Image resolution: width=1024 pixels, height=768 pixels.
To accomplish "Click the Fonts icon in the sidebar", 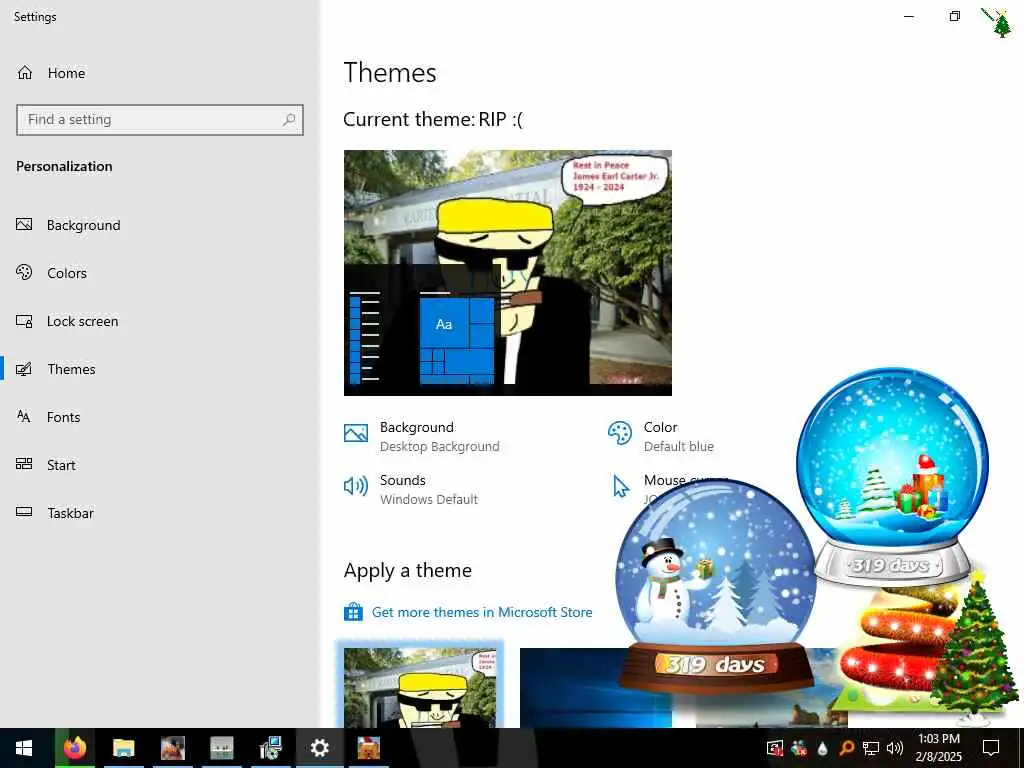I will coord(24,417).
